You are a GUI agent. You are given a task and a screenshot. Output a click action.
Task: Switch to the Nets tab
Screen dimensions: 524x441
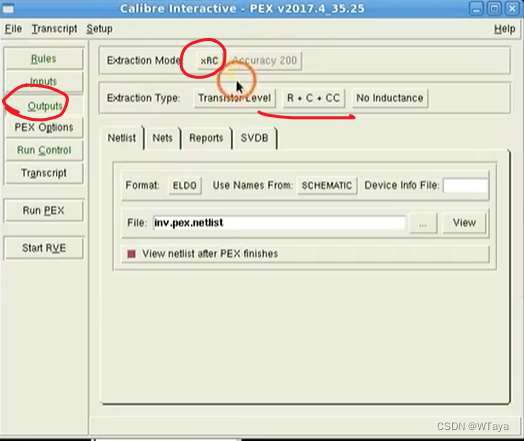coord(162,138)
